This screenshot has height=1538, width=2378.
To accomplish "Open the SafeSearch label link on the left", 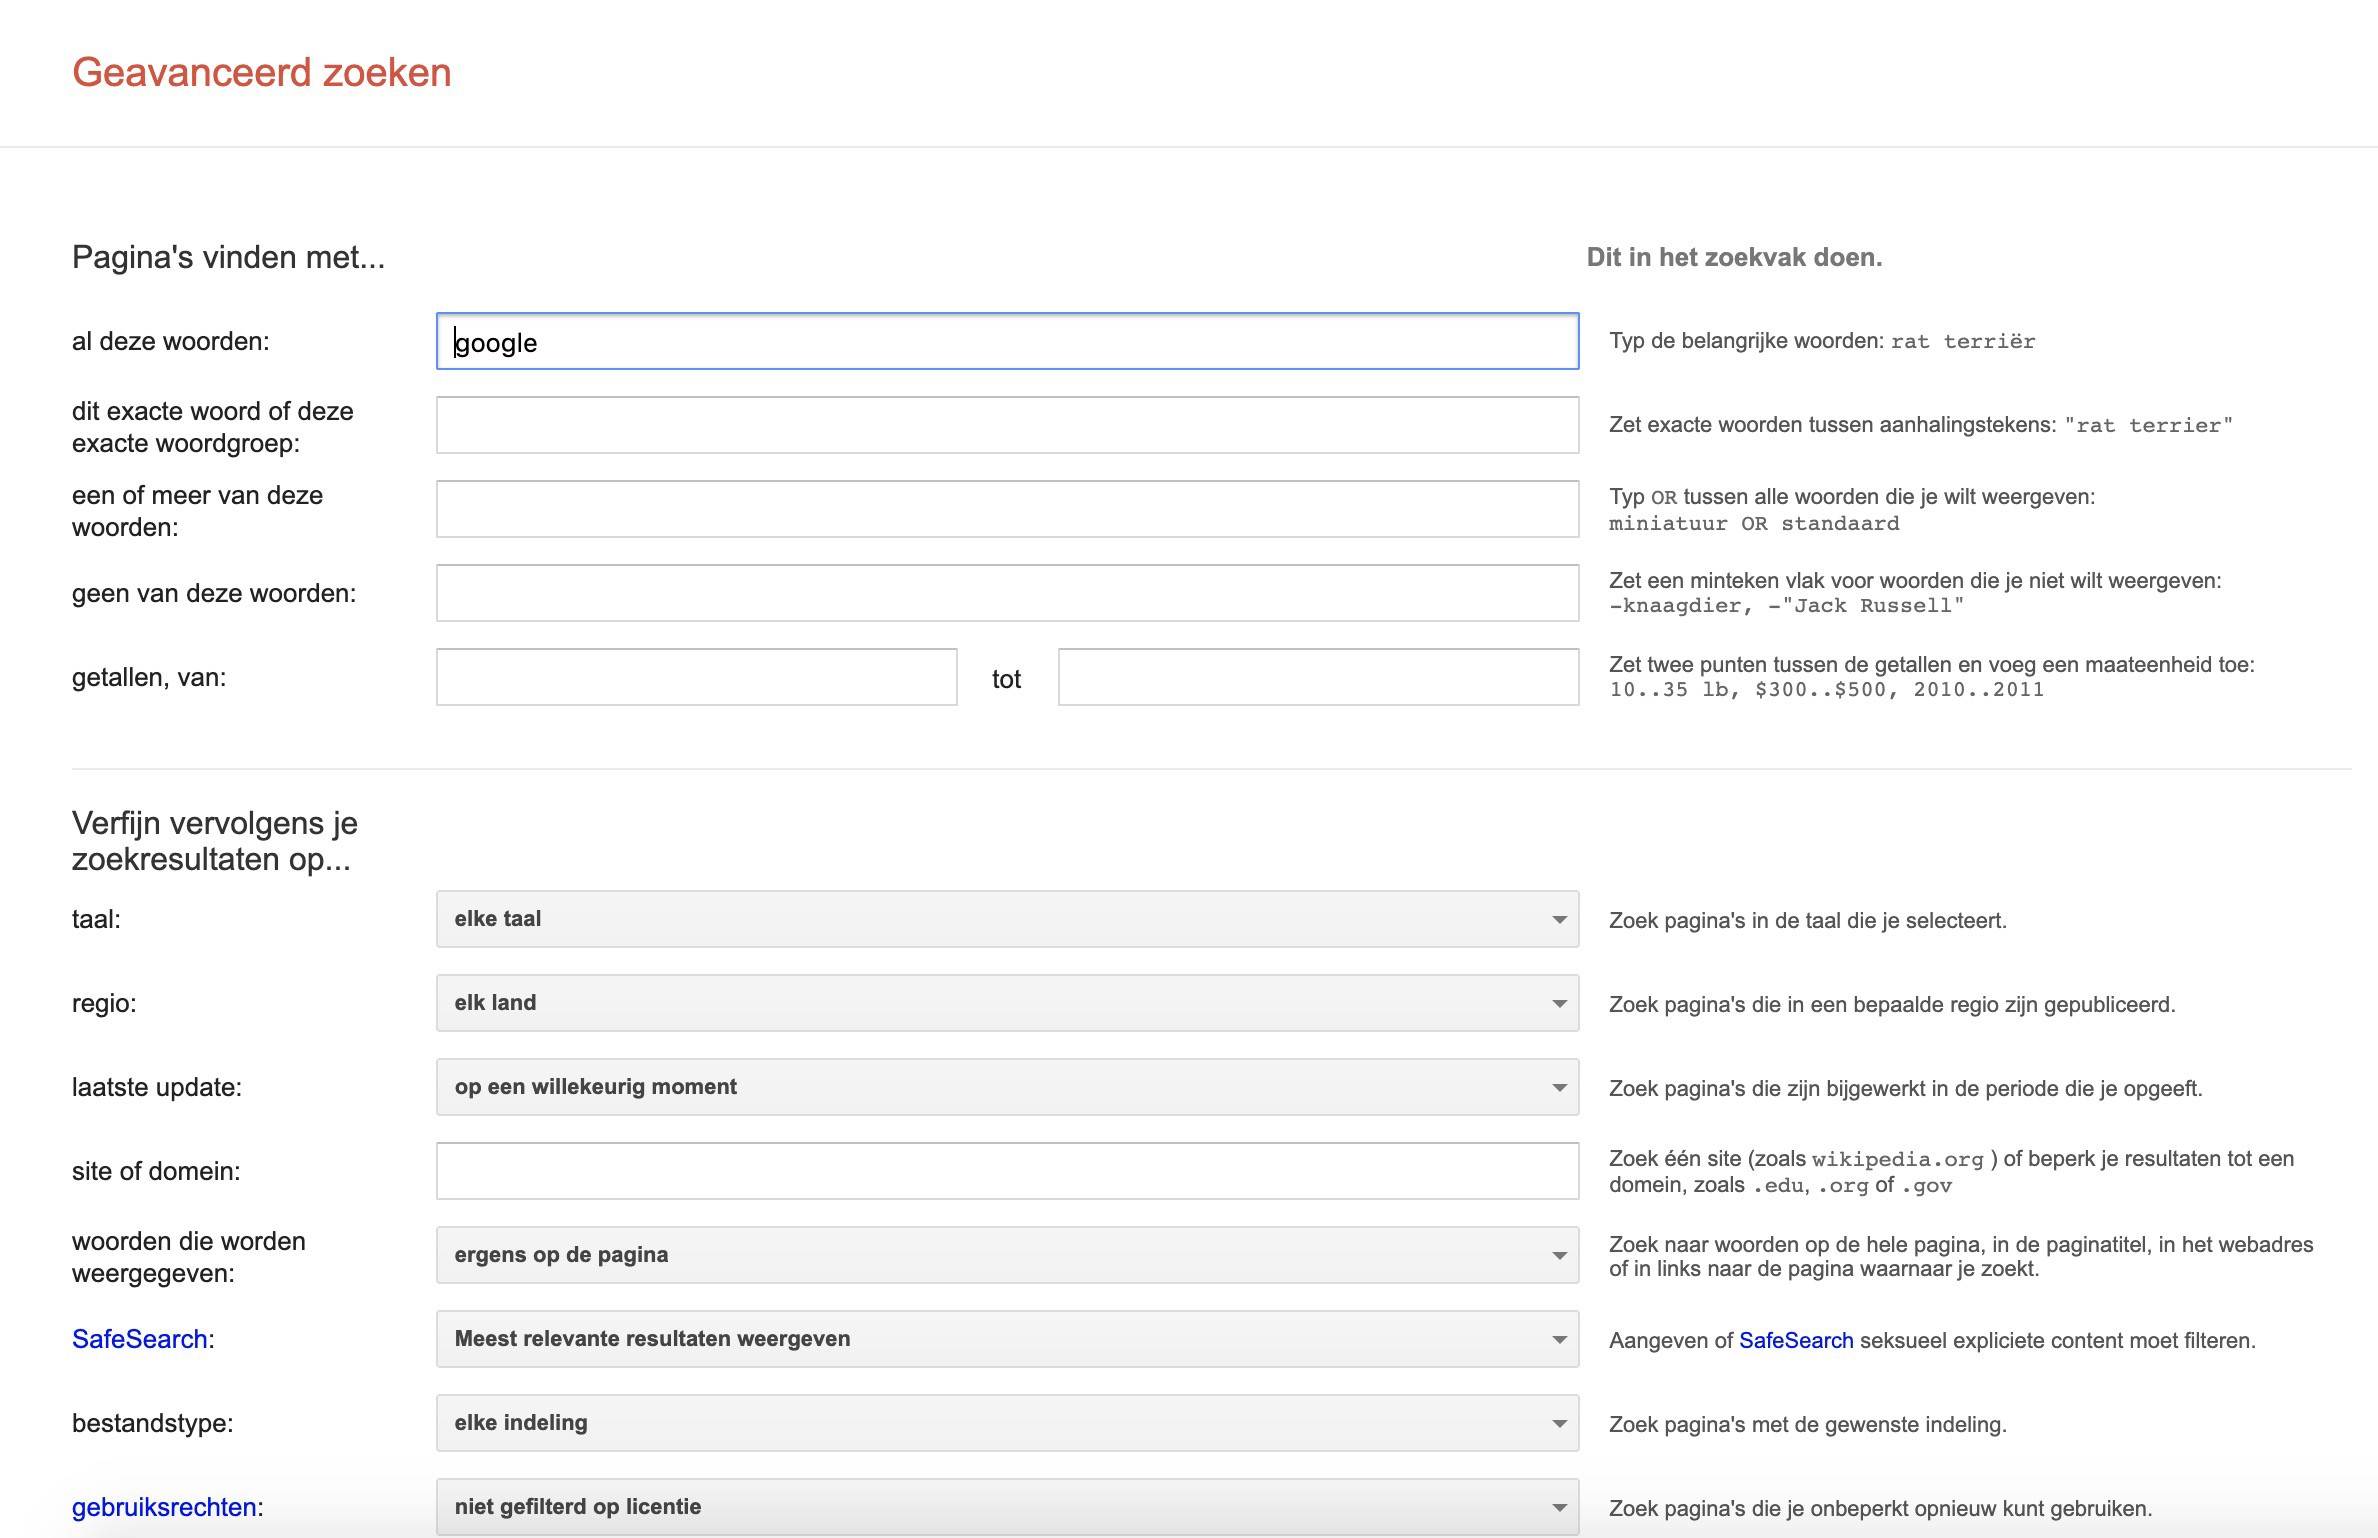I will (x=139, y=1339).
